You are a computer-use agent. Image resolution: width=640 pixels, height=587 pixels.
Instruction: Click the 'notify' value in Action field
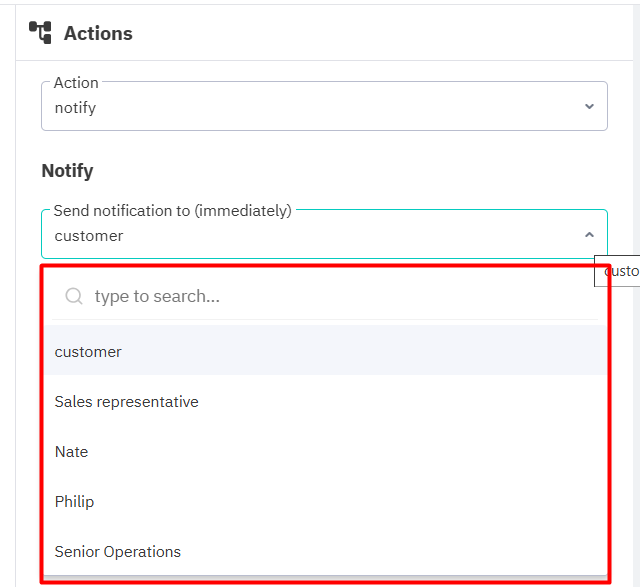tap(75, 107)
